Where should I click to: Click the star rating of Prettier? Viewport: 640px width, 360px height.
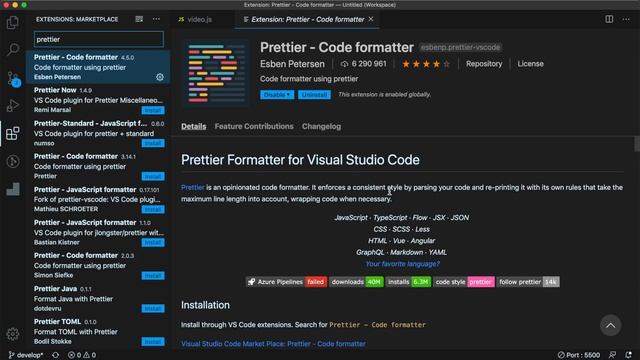tap(426, 64)
